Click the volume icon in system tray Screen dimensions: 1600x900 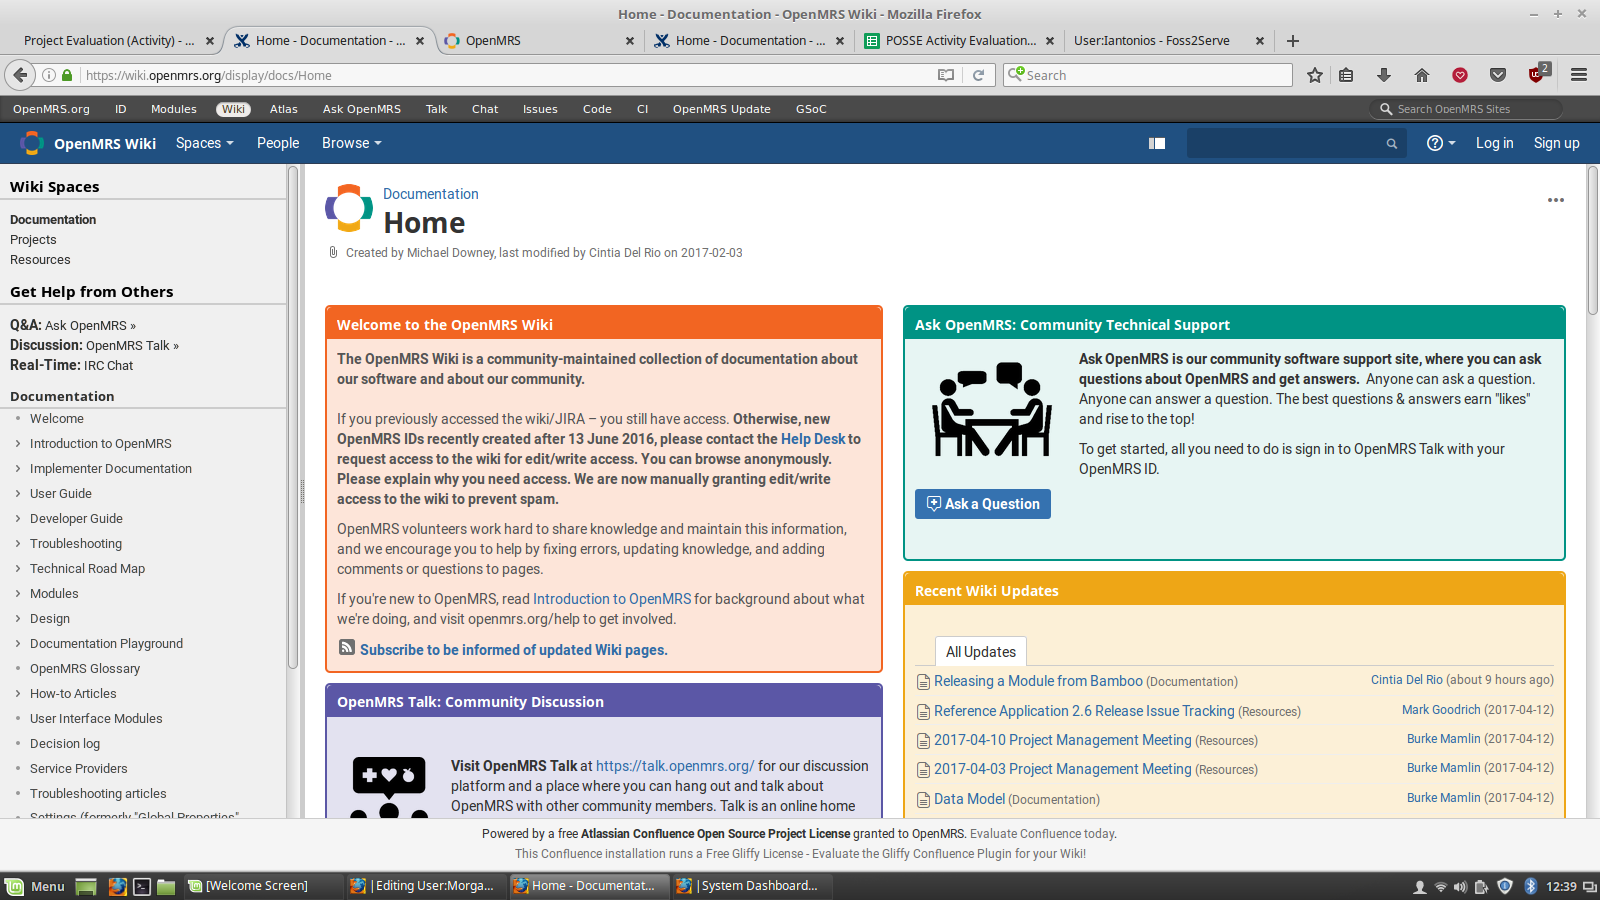[x=1460, y=887]
